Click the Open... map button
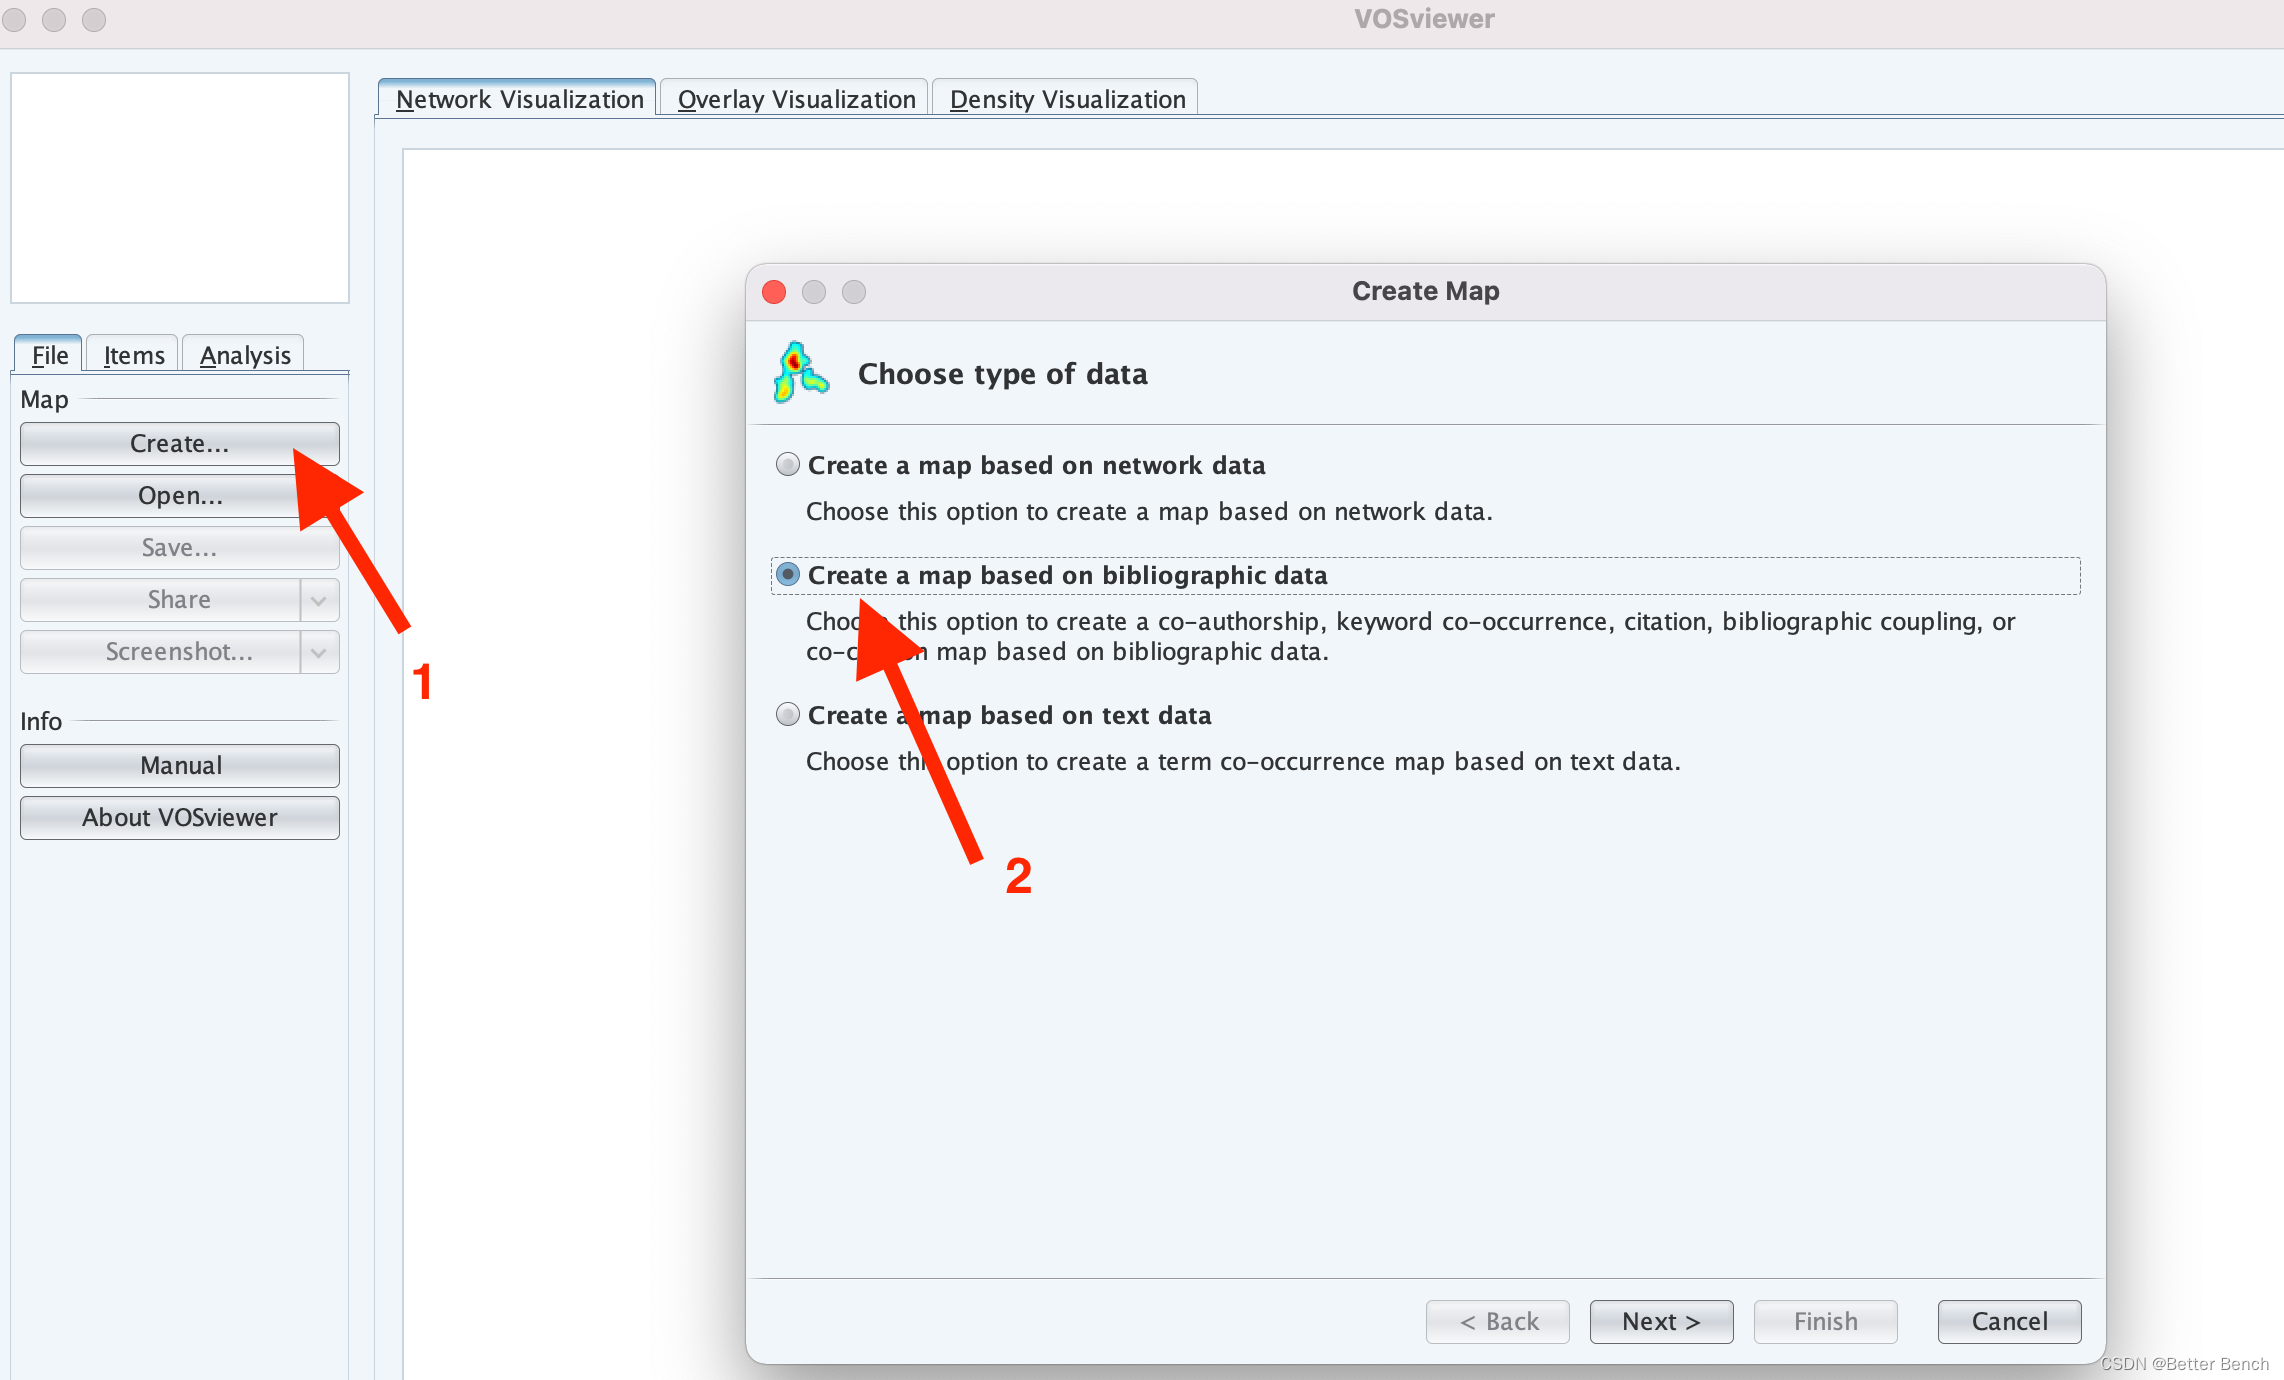The image size is (2284, 1380). pyautogui.click(x=180, y=496)
